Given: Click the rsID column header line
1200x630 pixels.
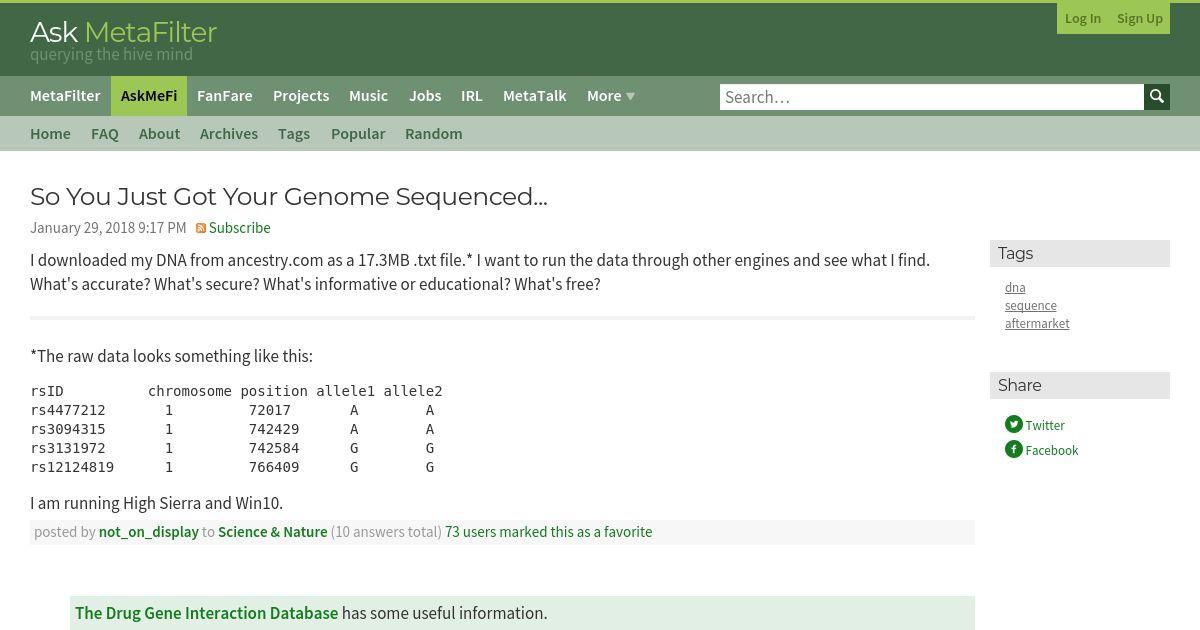Looking at the screenshot, I should pyautogui.click(x=237, y=391).
